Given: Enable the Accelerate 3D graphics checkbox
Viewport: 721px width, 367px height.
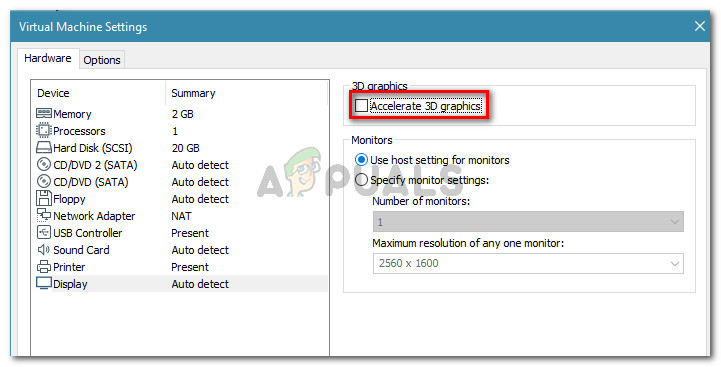Looking at the screenshot, I should point(361,106).
